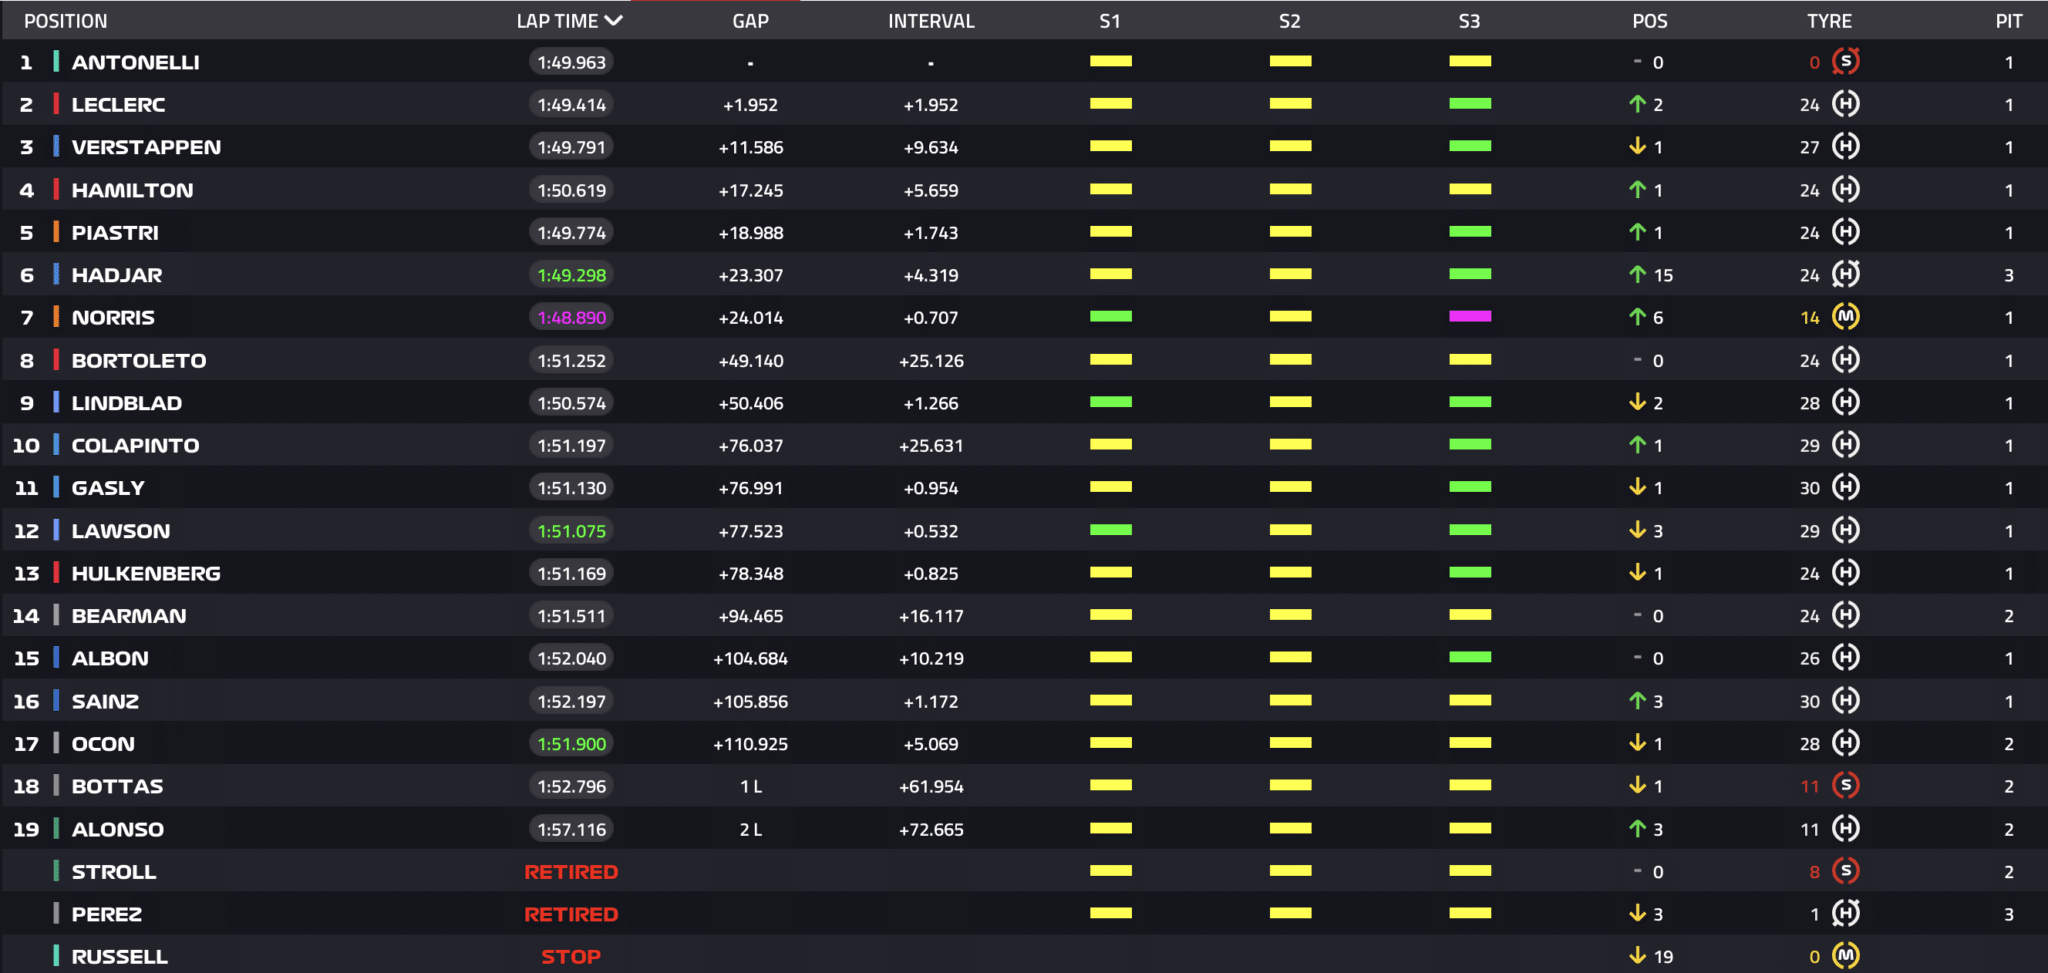Screen dimensions: 2048x973
Task: Click Bottas's red soft tyre icon
Action: (1845, 786)
